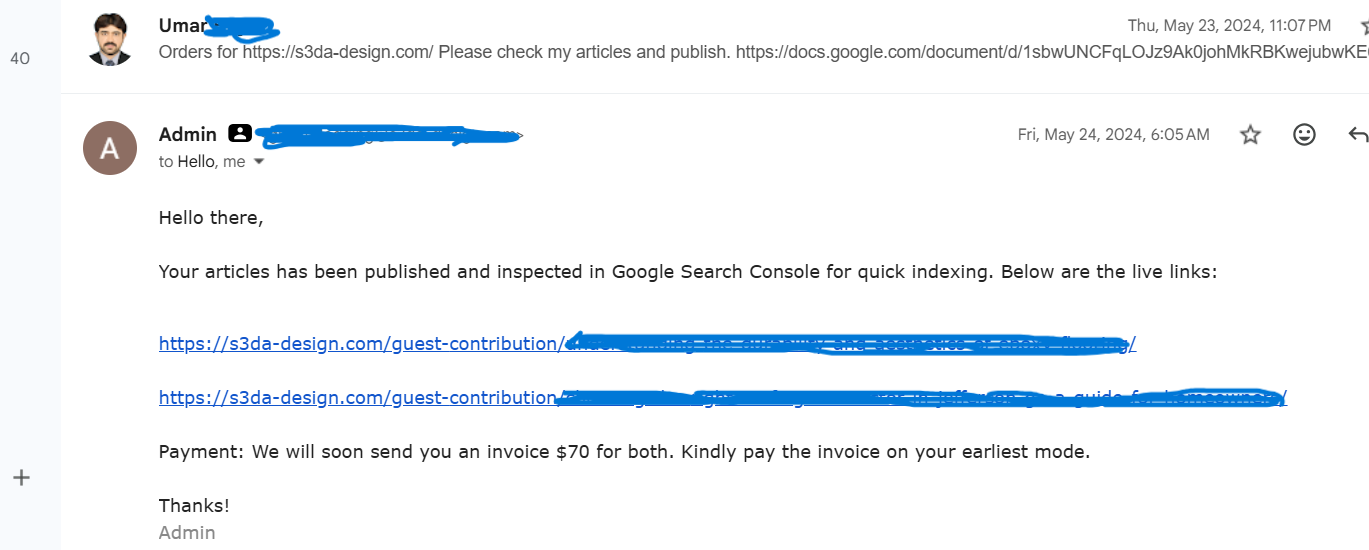1369x550 pixels.
Task: Click the Thu, May 23, 2024 timestamp
Action: (1229, 25)
